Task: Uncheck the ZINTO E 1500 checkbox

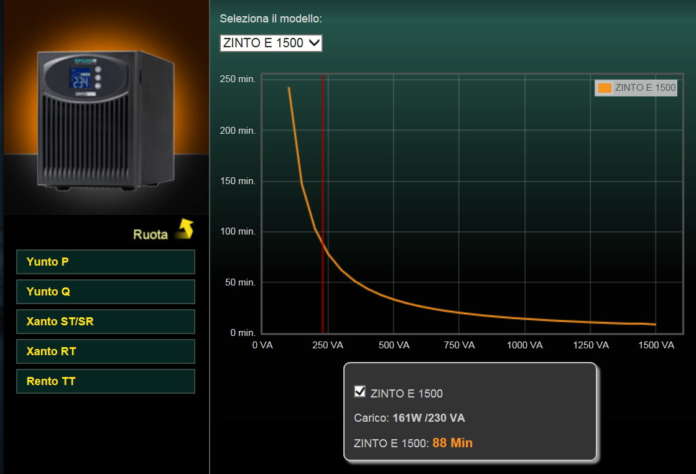Action: [x=360, y=392]
